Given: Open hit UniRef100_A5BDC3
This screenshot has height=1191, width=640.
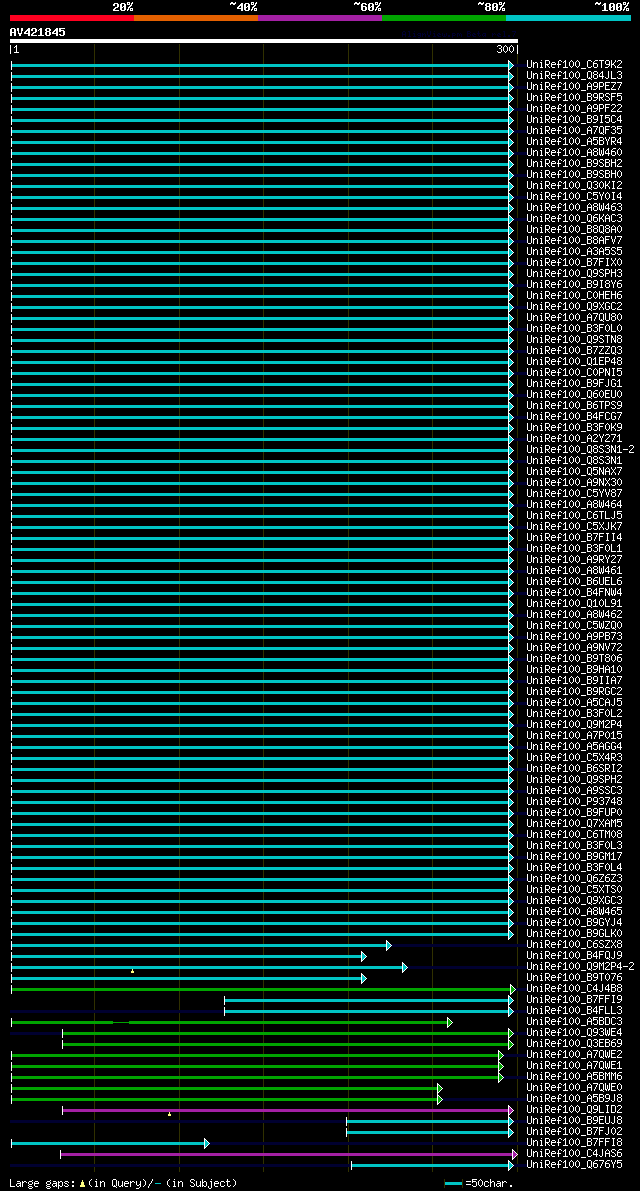Looking at the screenshot, I should pyautogui.click(x=574, y=1022).
